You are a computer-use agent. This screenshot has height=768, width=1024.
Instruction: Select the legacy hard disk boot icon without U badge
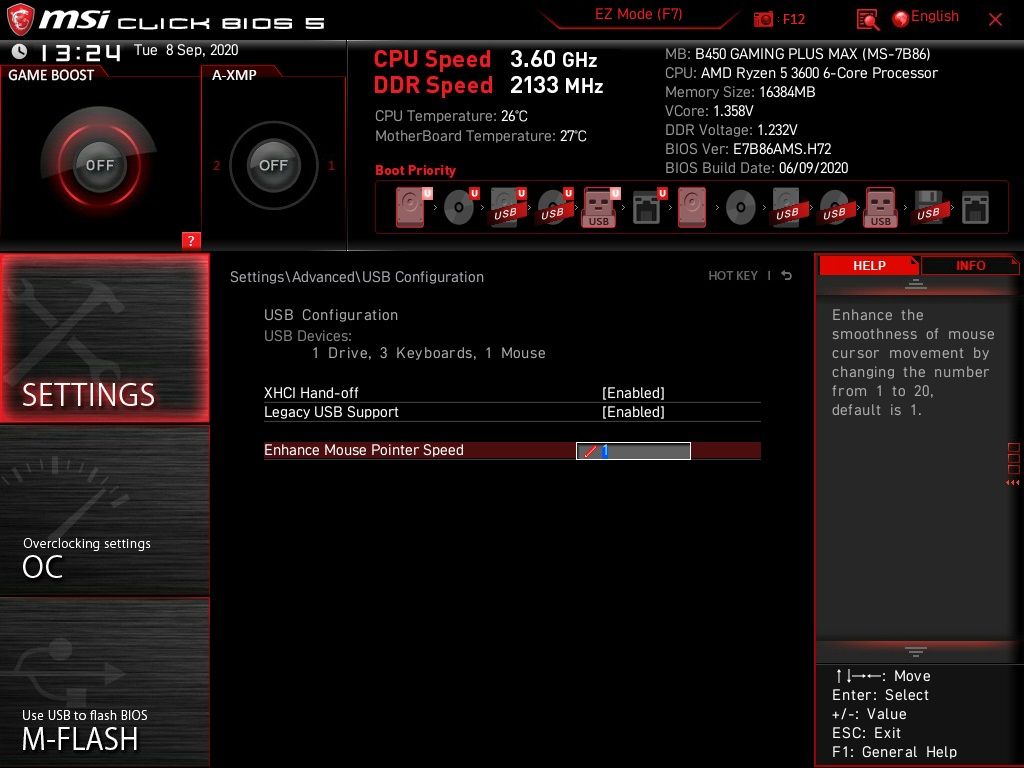pos(692,208)
